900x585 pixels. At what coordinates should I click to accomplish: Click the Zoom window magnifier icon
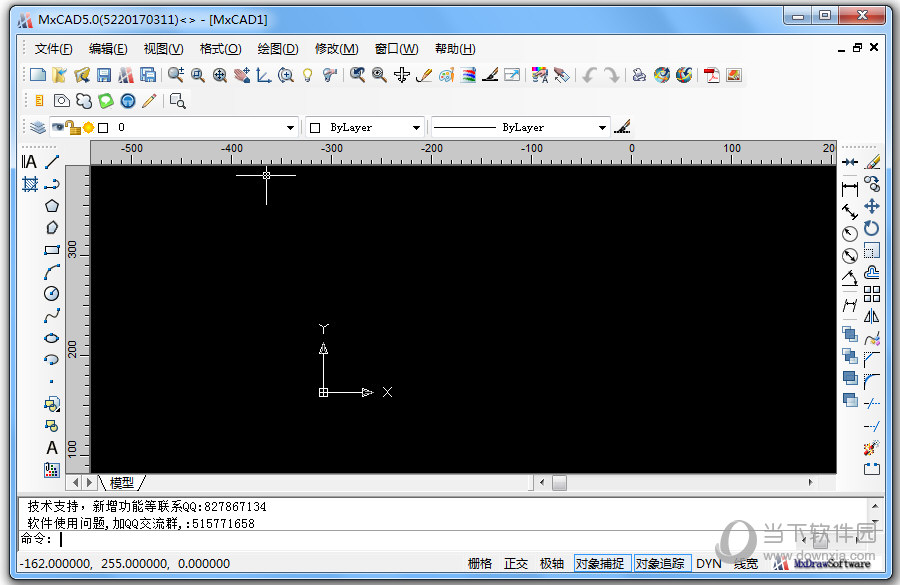tap(198, 75)
